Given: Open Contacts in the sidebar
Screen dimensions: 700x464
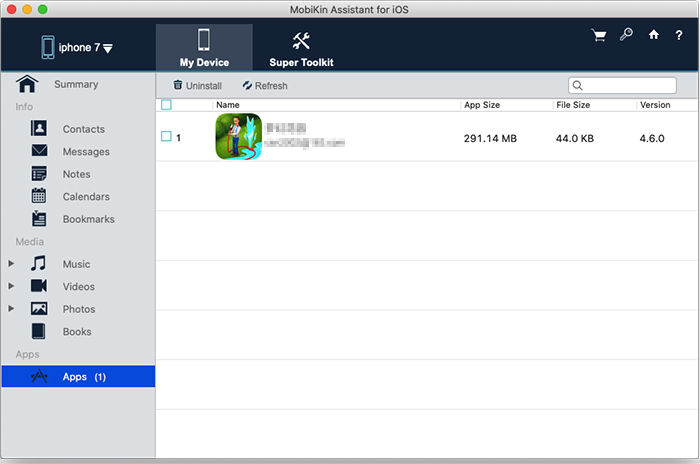Looking at the screenshot, I should [x=83, y=129].
